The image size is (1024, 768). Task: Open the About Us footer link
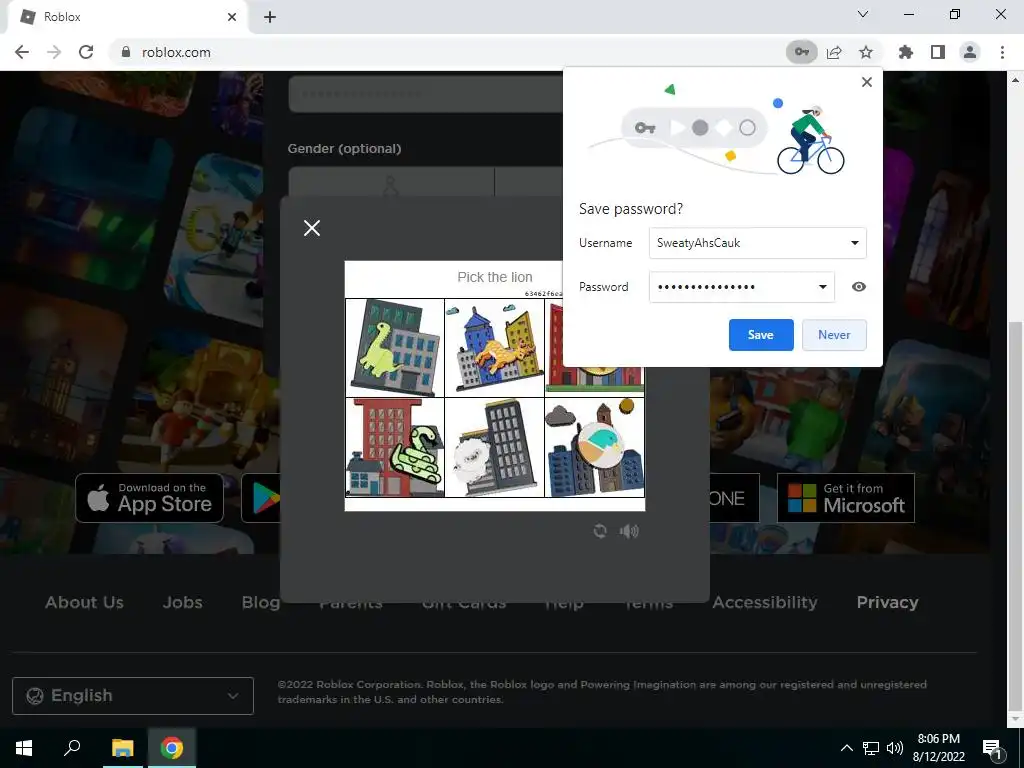(84, 602)
